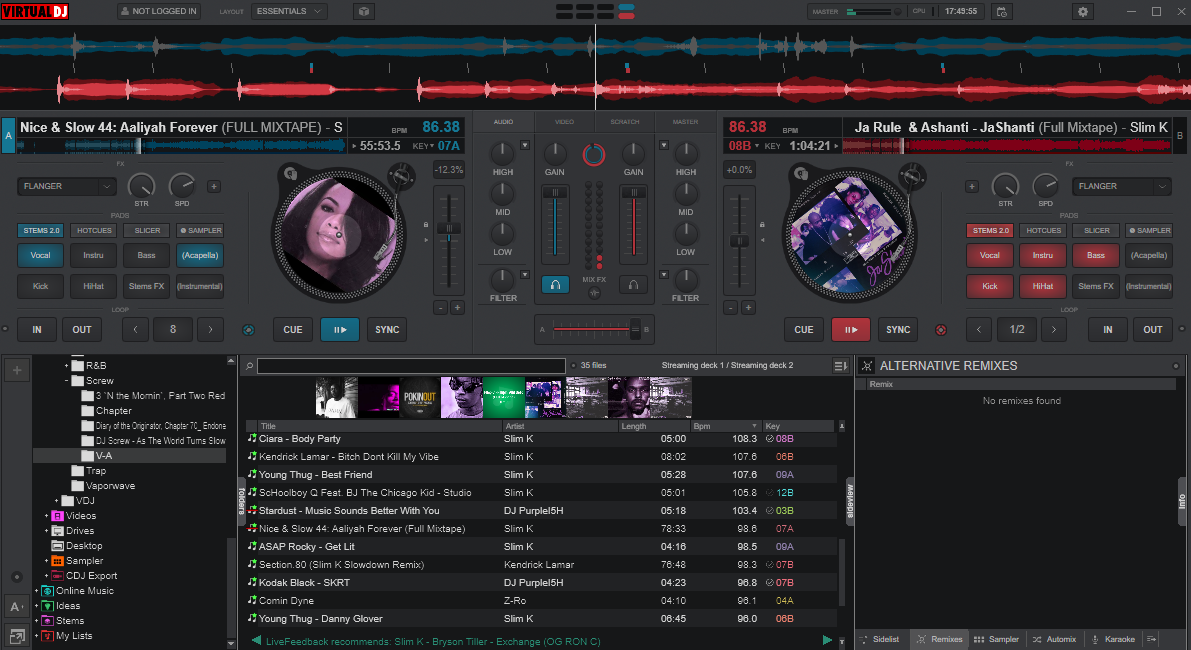Switch to the MASTER mixer tab

click(x=685, y=121)
